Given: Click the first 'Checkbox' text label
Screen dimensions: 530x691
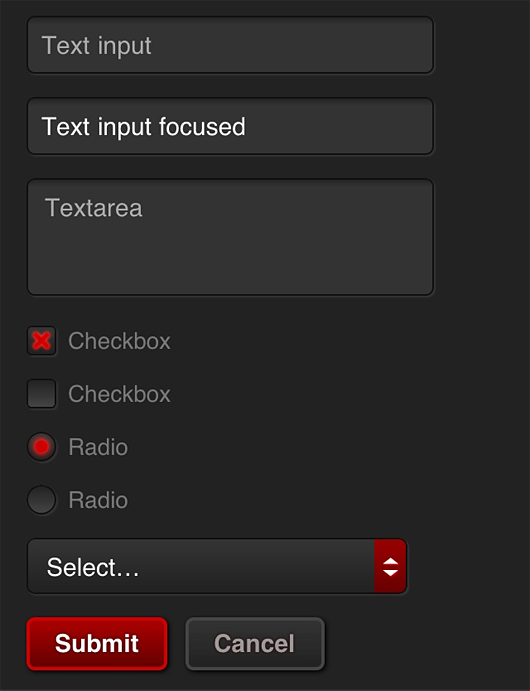Looking at the screenshot, I should [x=119, y=341].
